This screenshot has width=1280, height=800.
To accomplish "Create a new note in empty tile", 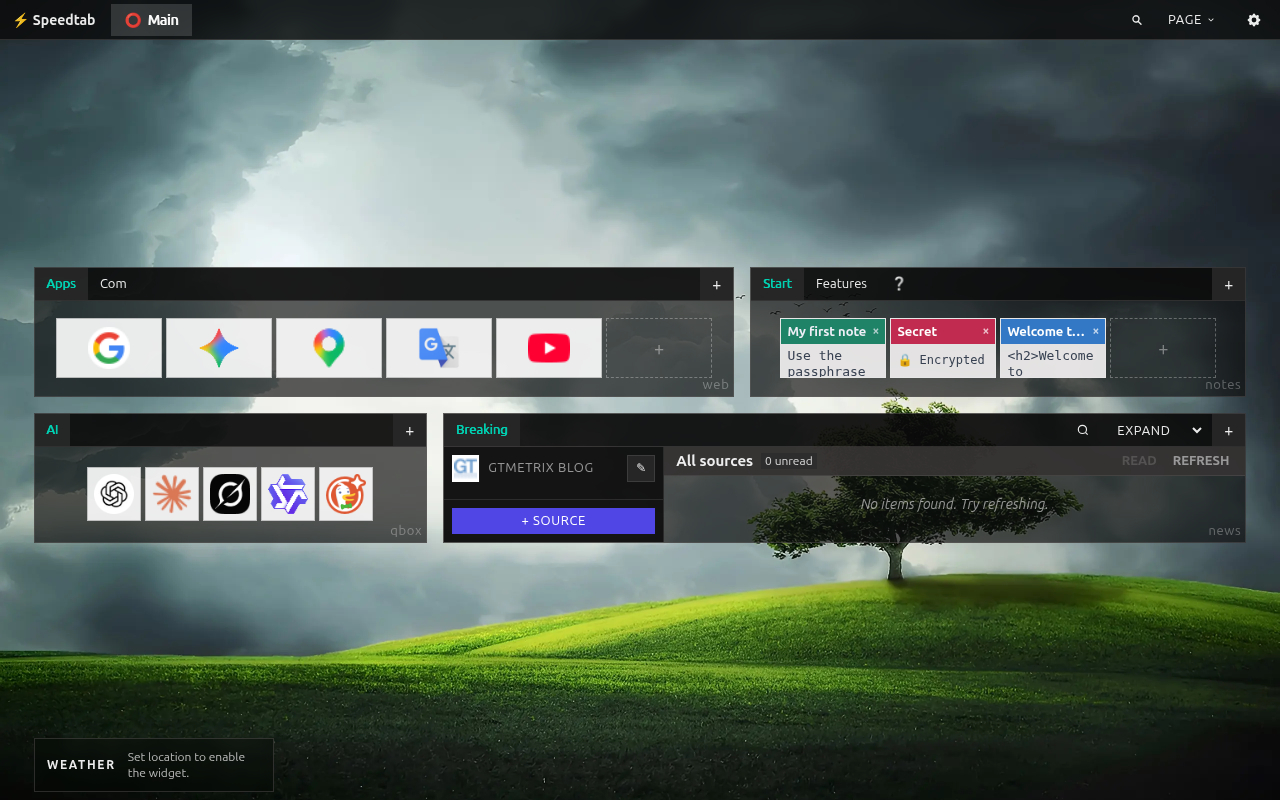I will 1163,348.
